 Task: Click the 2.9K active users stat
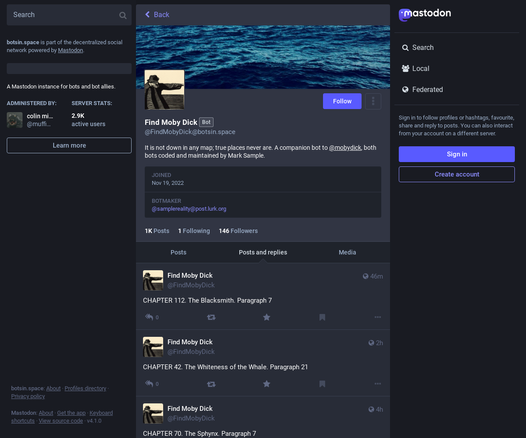click(88, 120)
